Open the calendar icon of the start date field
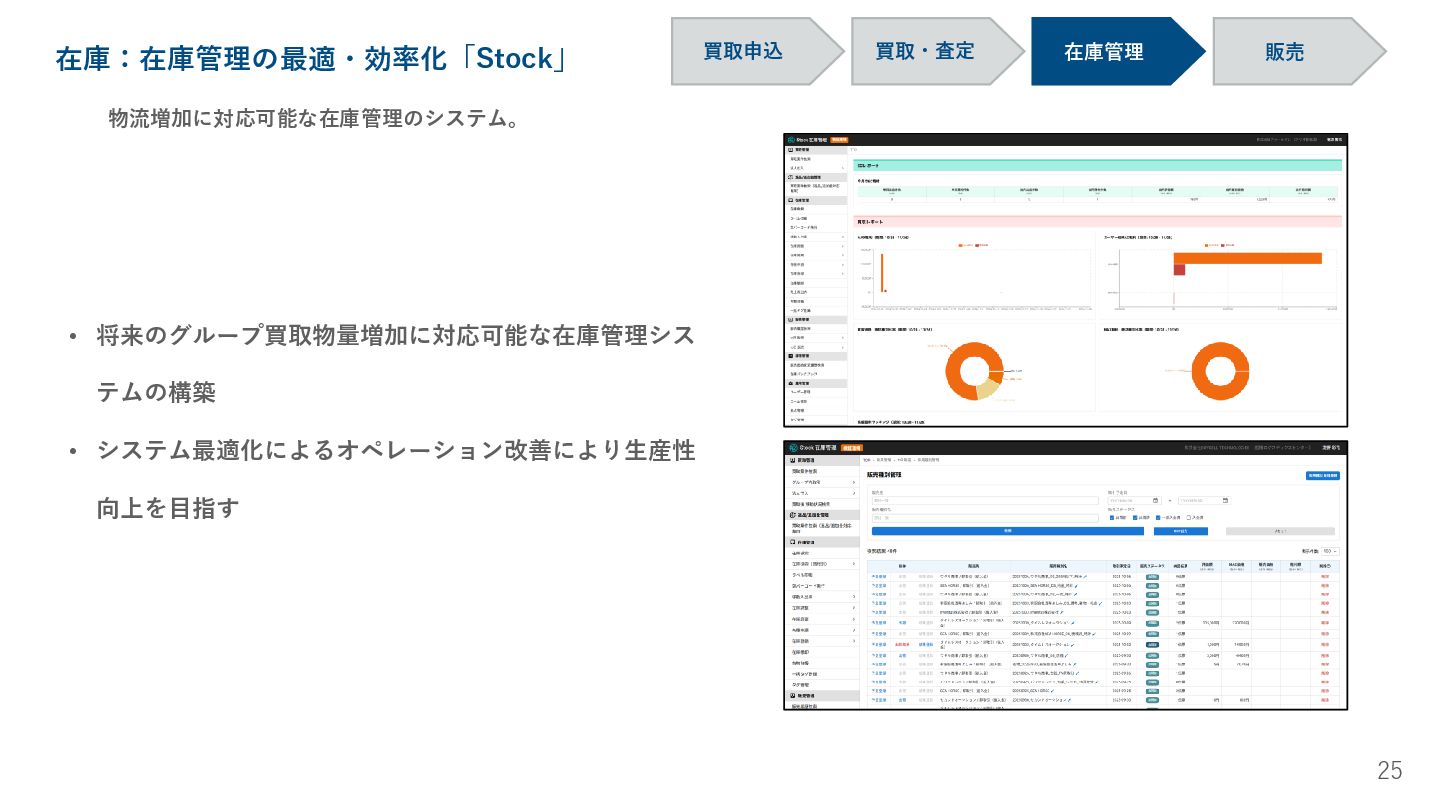The width and height of the screenshot is (1440, 810). [x=1155, y=500]
